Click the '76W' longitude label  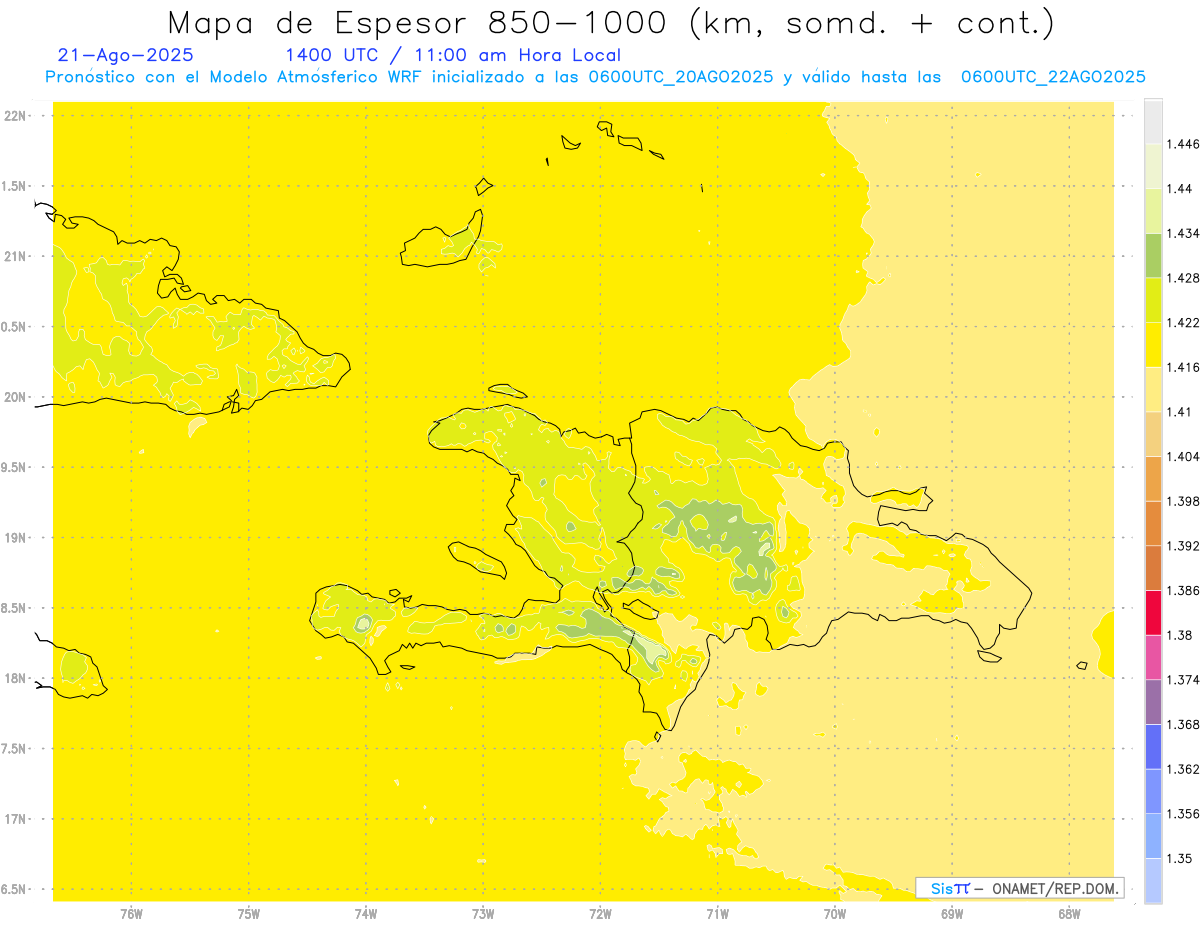point(131,913)
